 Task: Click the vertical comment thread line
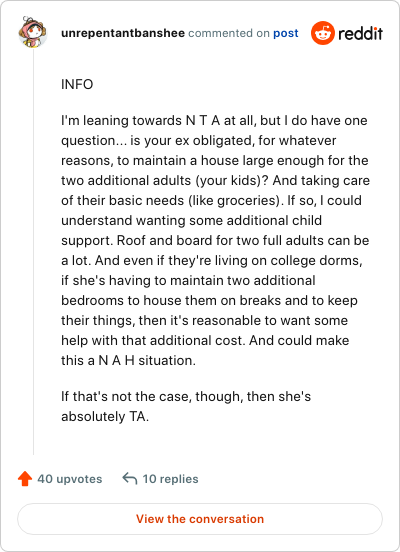pos(33,252)
